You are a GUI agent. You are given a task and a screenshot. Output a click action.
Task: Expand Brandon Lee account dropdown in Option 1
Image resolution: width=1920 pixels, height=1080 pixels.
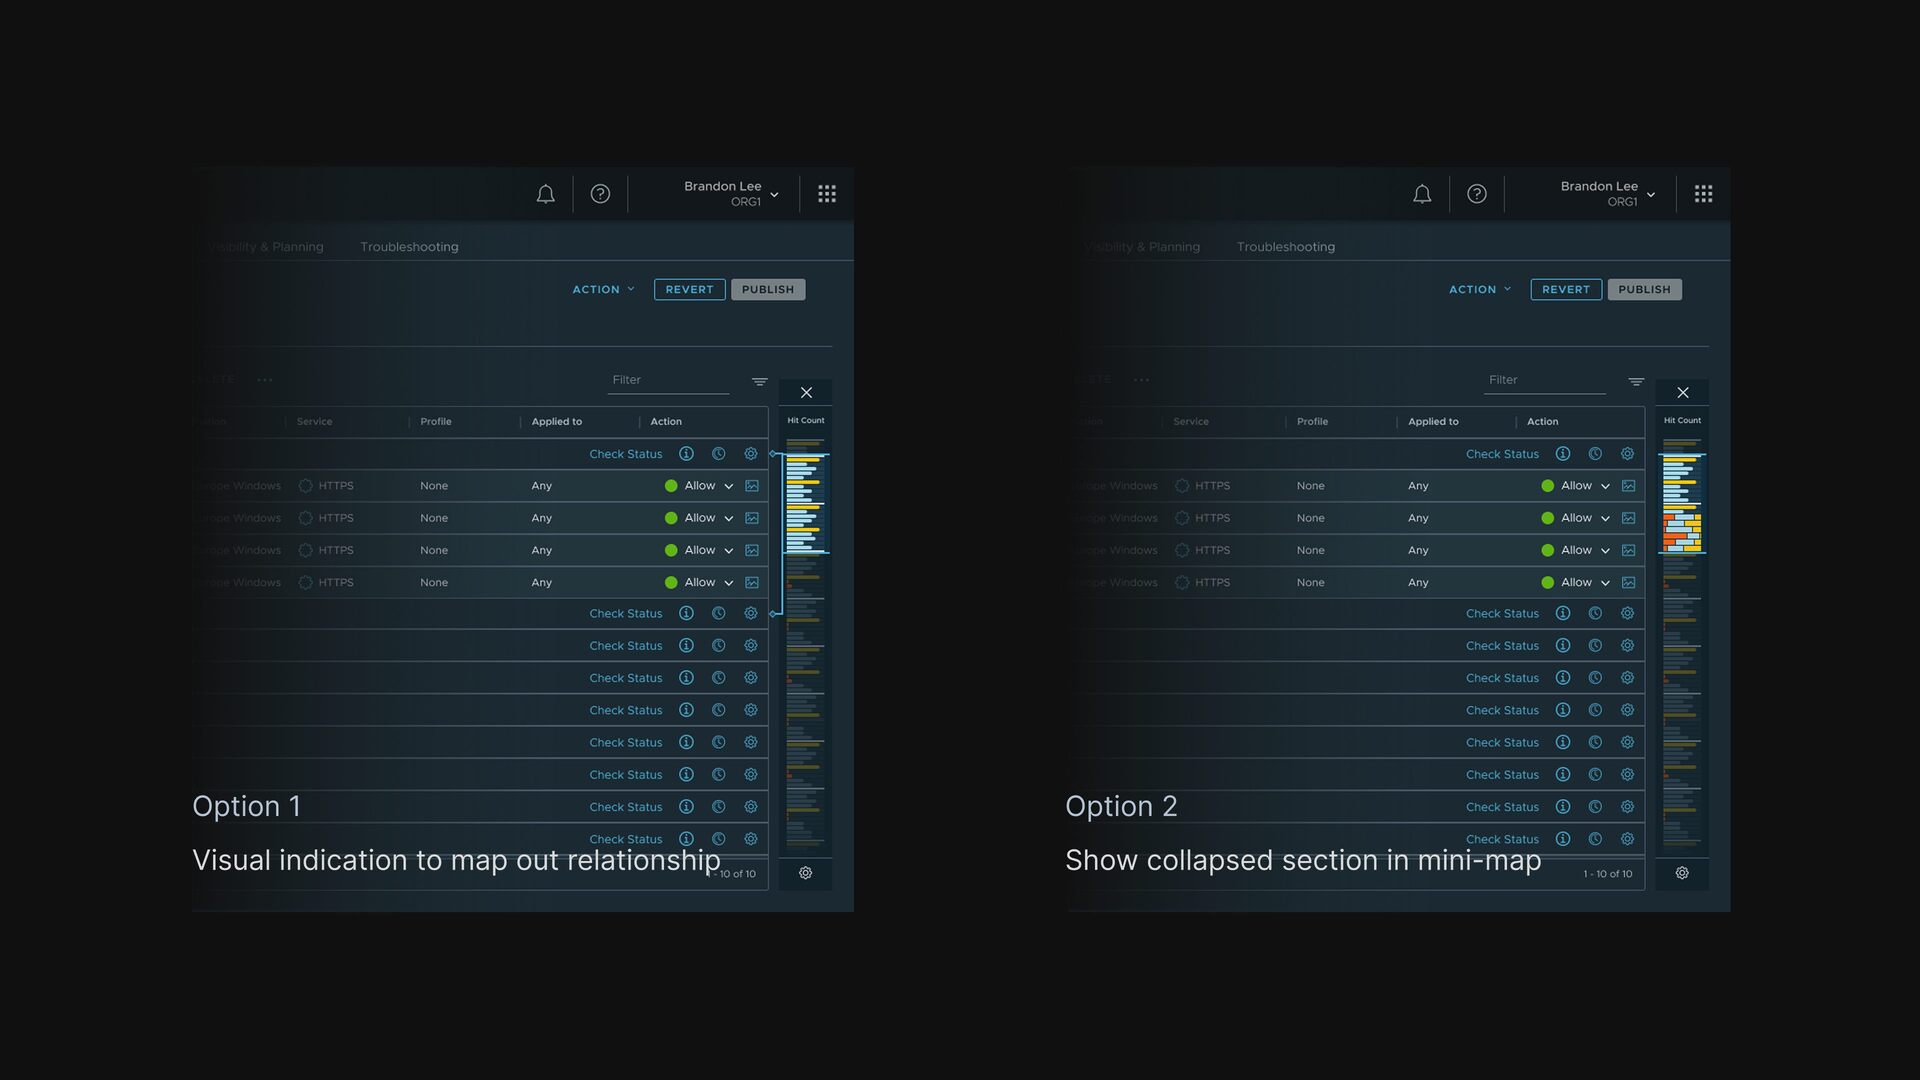point(774,195)
